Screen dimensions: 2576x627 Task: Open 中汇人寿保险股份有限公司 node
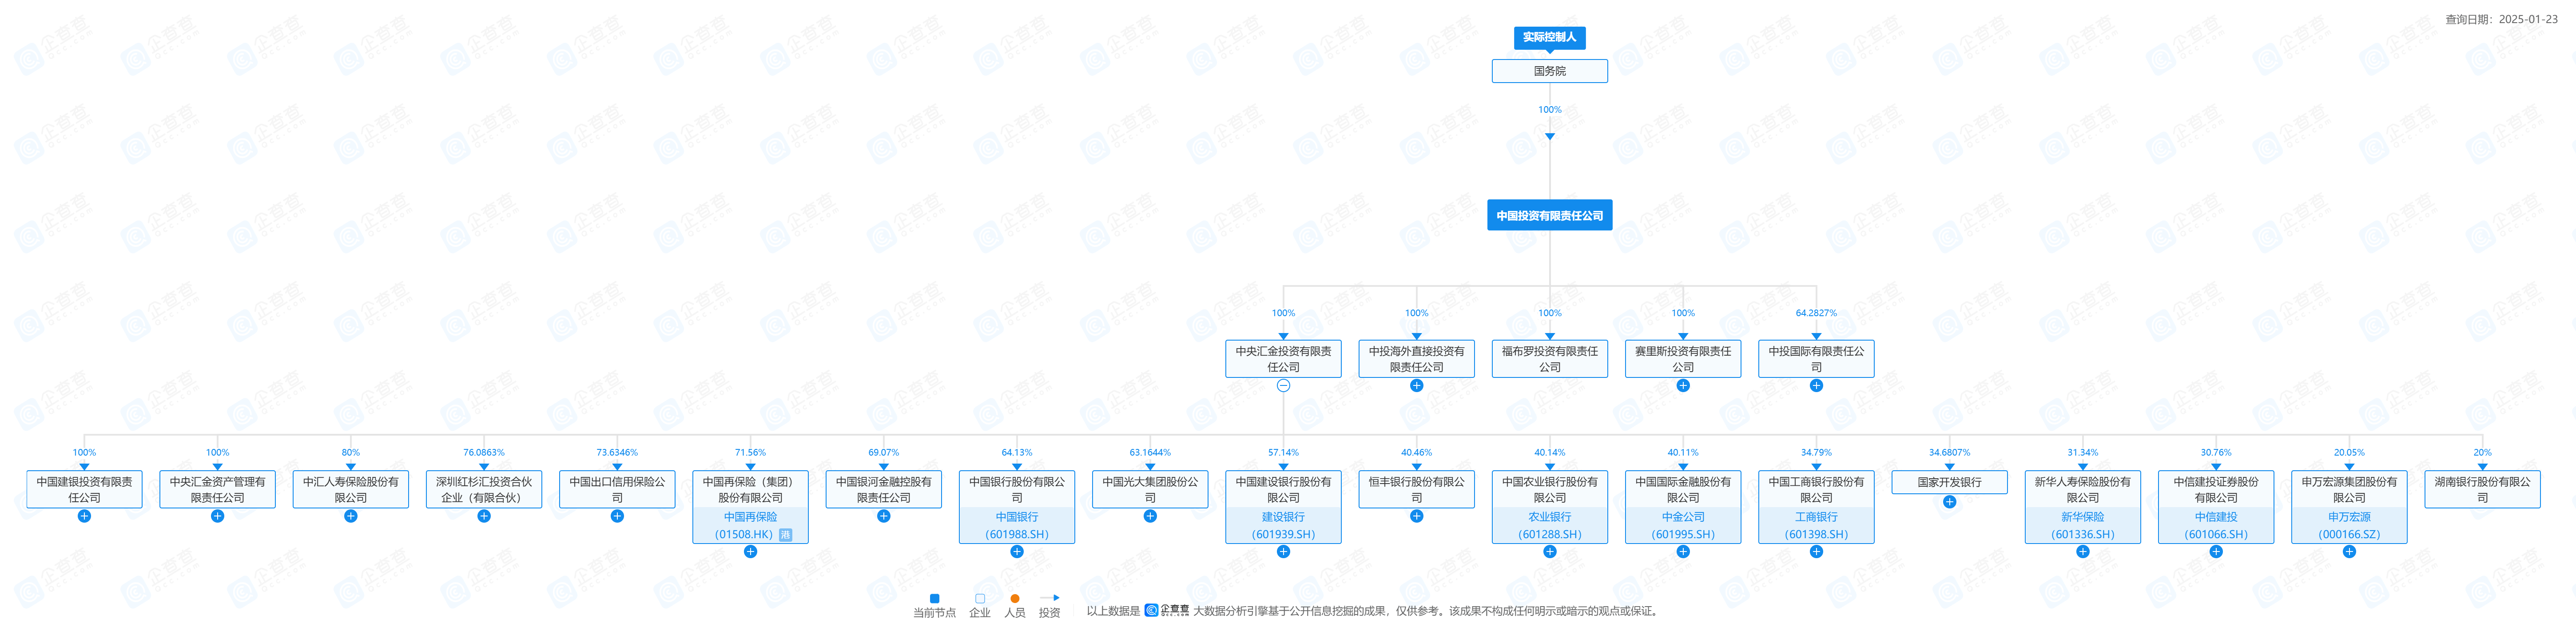pyautogui.click(x=350, y=489)
